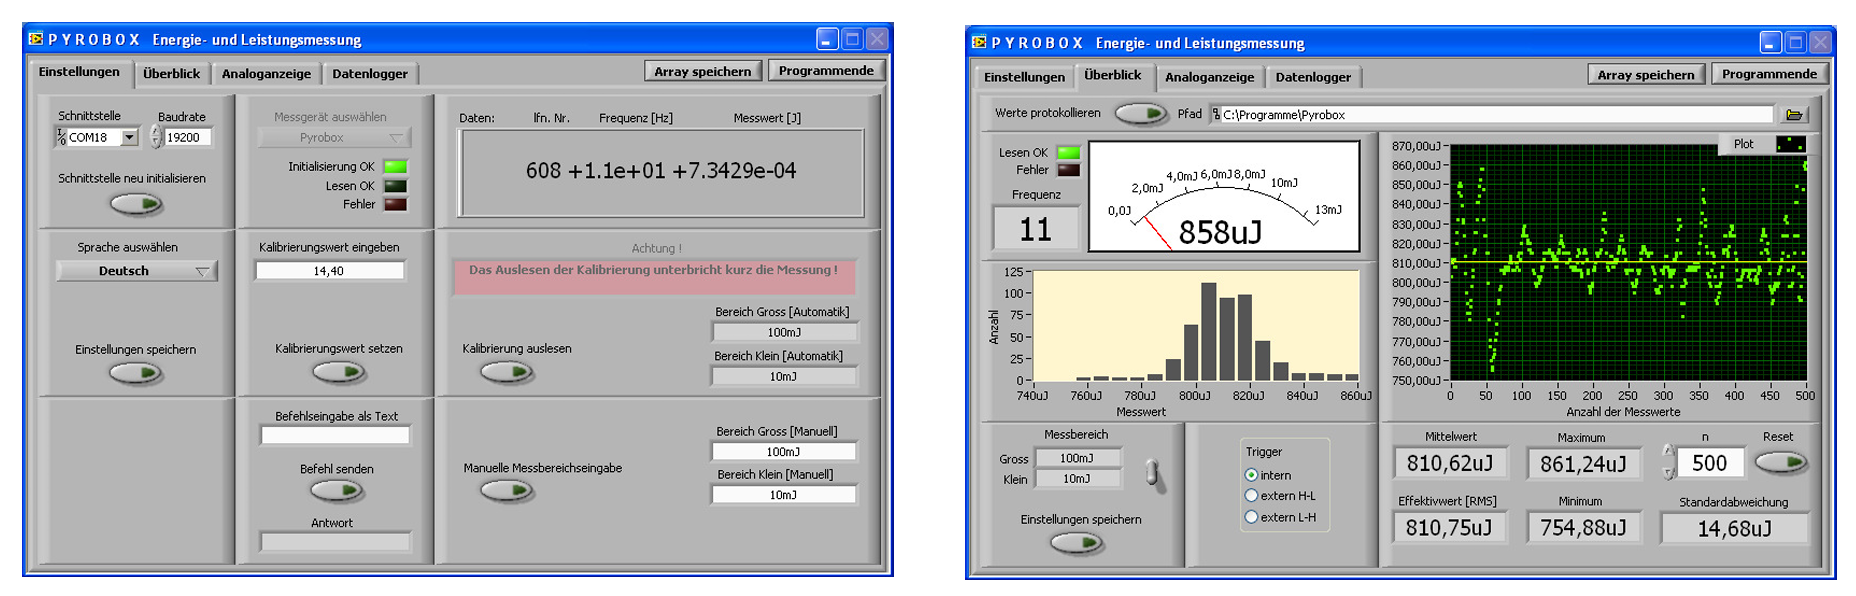Click Programmende in the right window

pyautogui.click(x=1768, y=74)
